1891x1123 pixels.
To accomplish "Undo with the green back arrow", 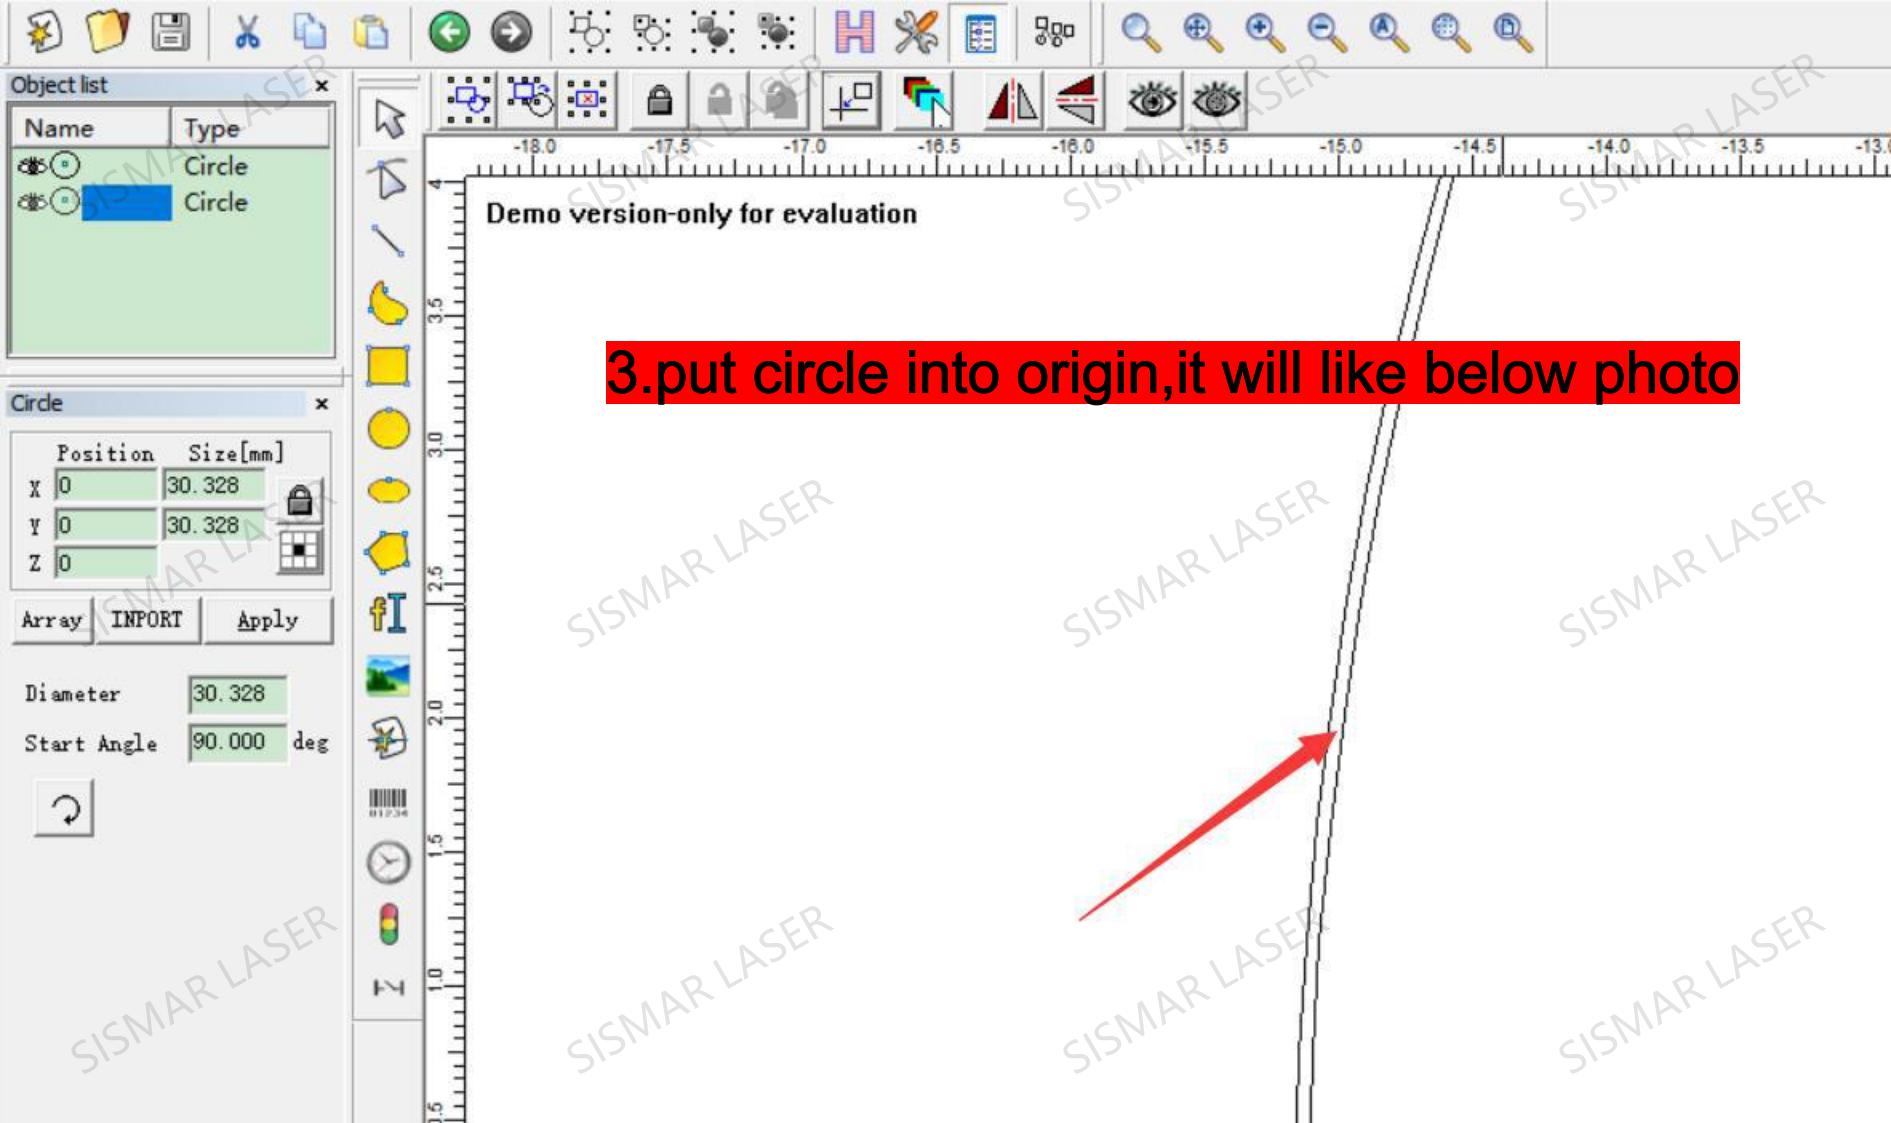I will pyautogui.click(x=449, y=32).
